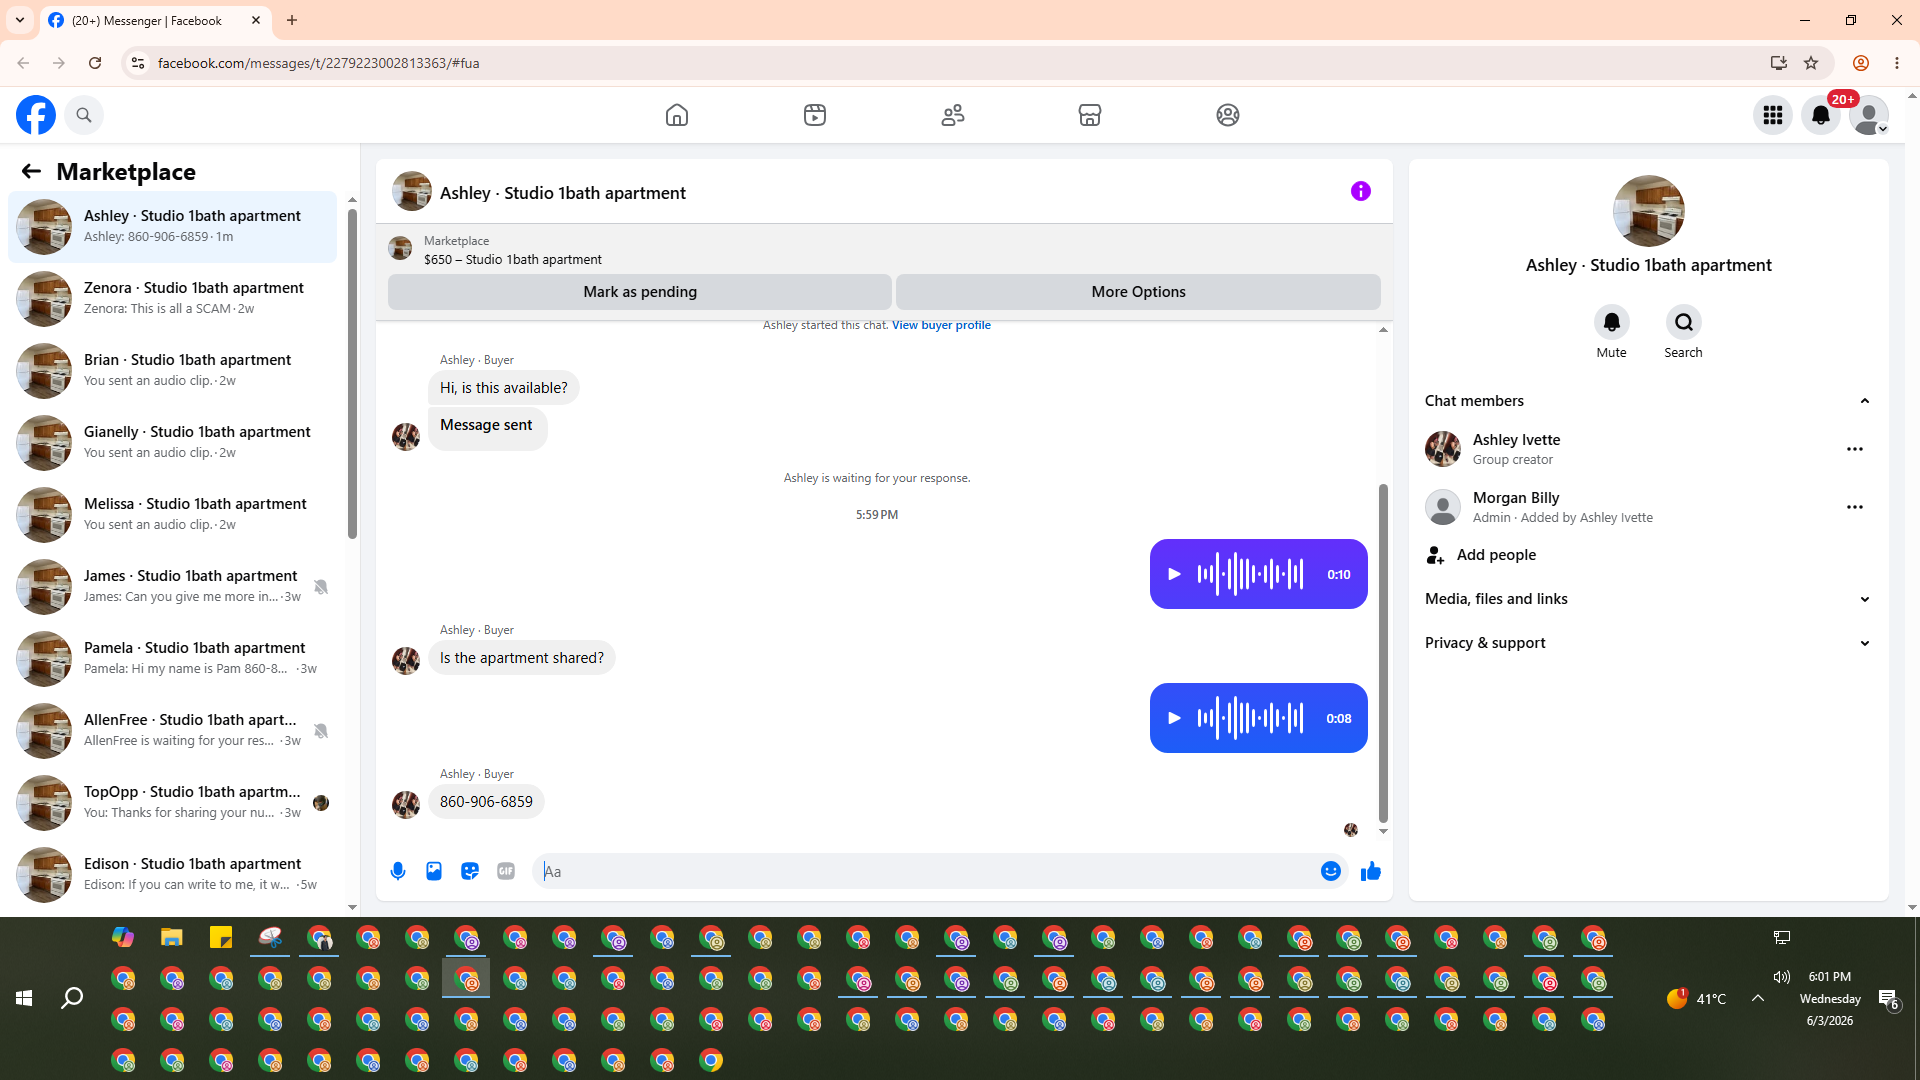Open Gianelly conversation in list

pos(172,443)
